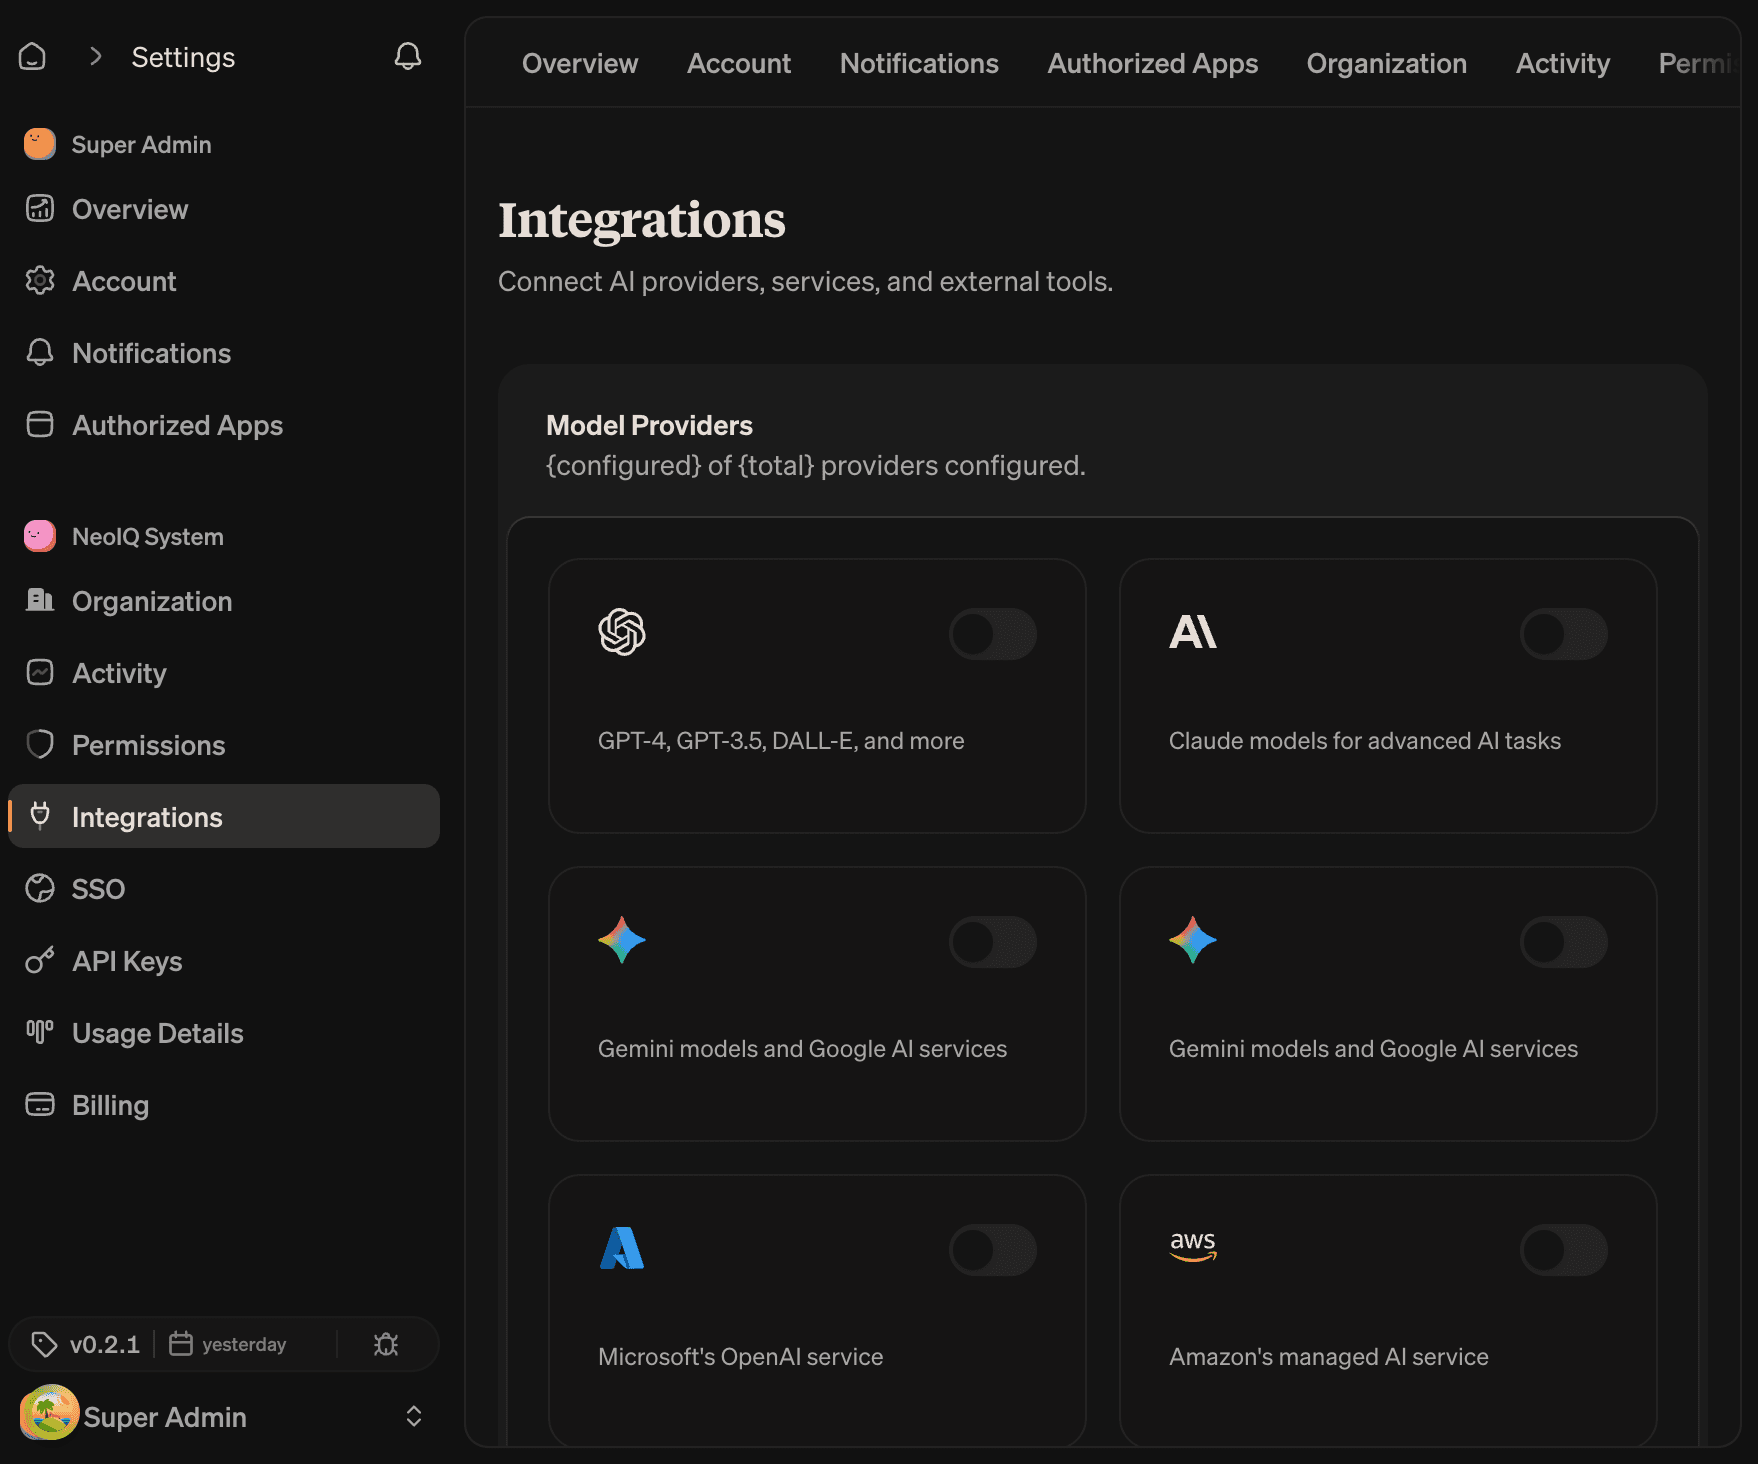
Task: Click the home icon in the breadcrumb
Action: click(32, 56)
